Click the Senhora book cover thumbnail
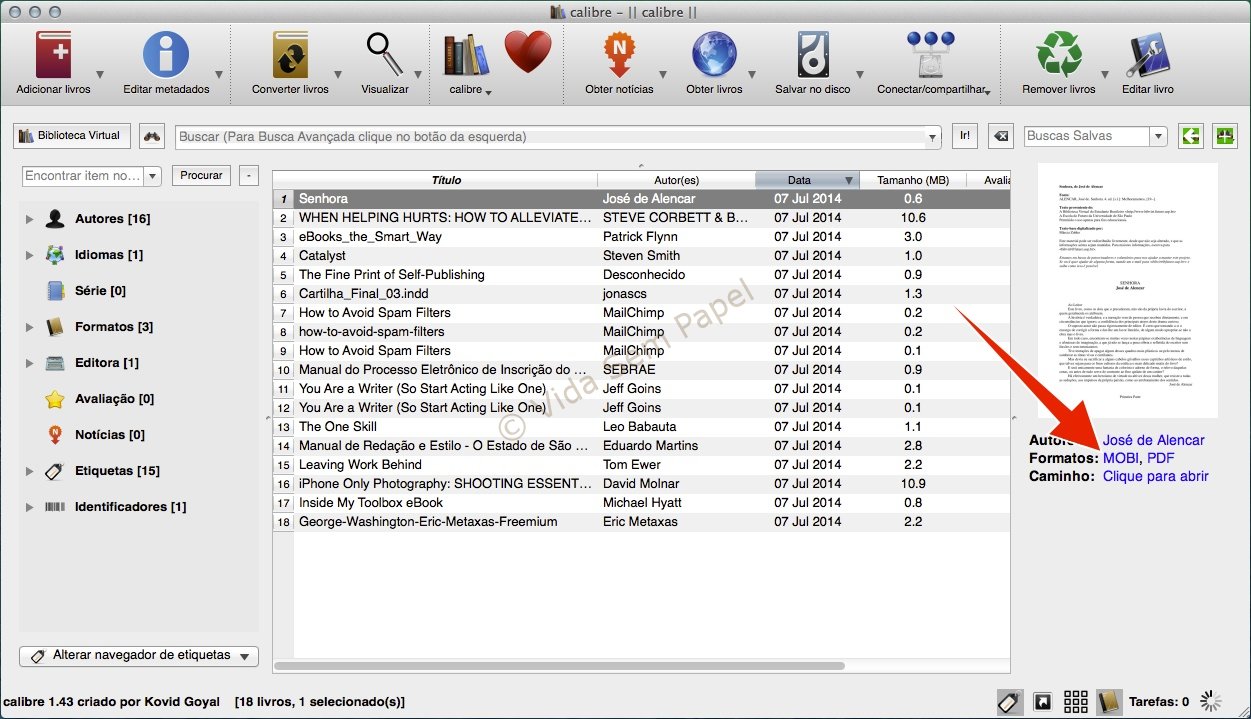1251x719 pixels. tap(1128, 291)
